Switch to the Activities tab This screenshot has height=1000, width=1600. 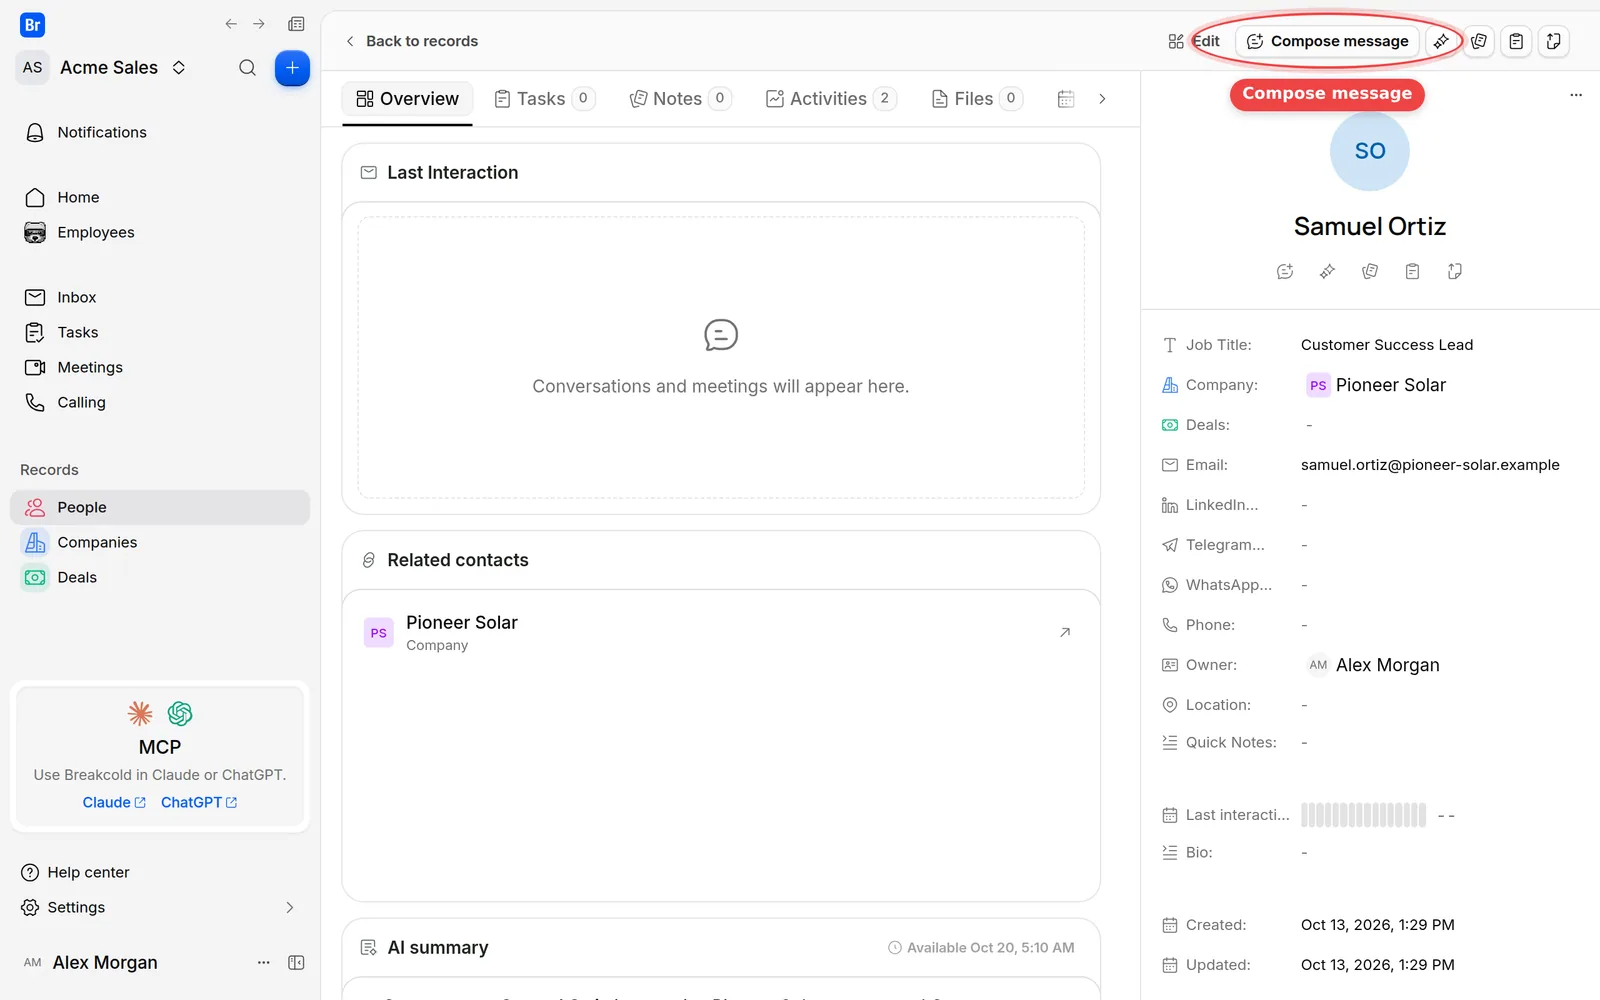pos(831,99)
